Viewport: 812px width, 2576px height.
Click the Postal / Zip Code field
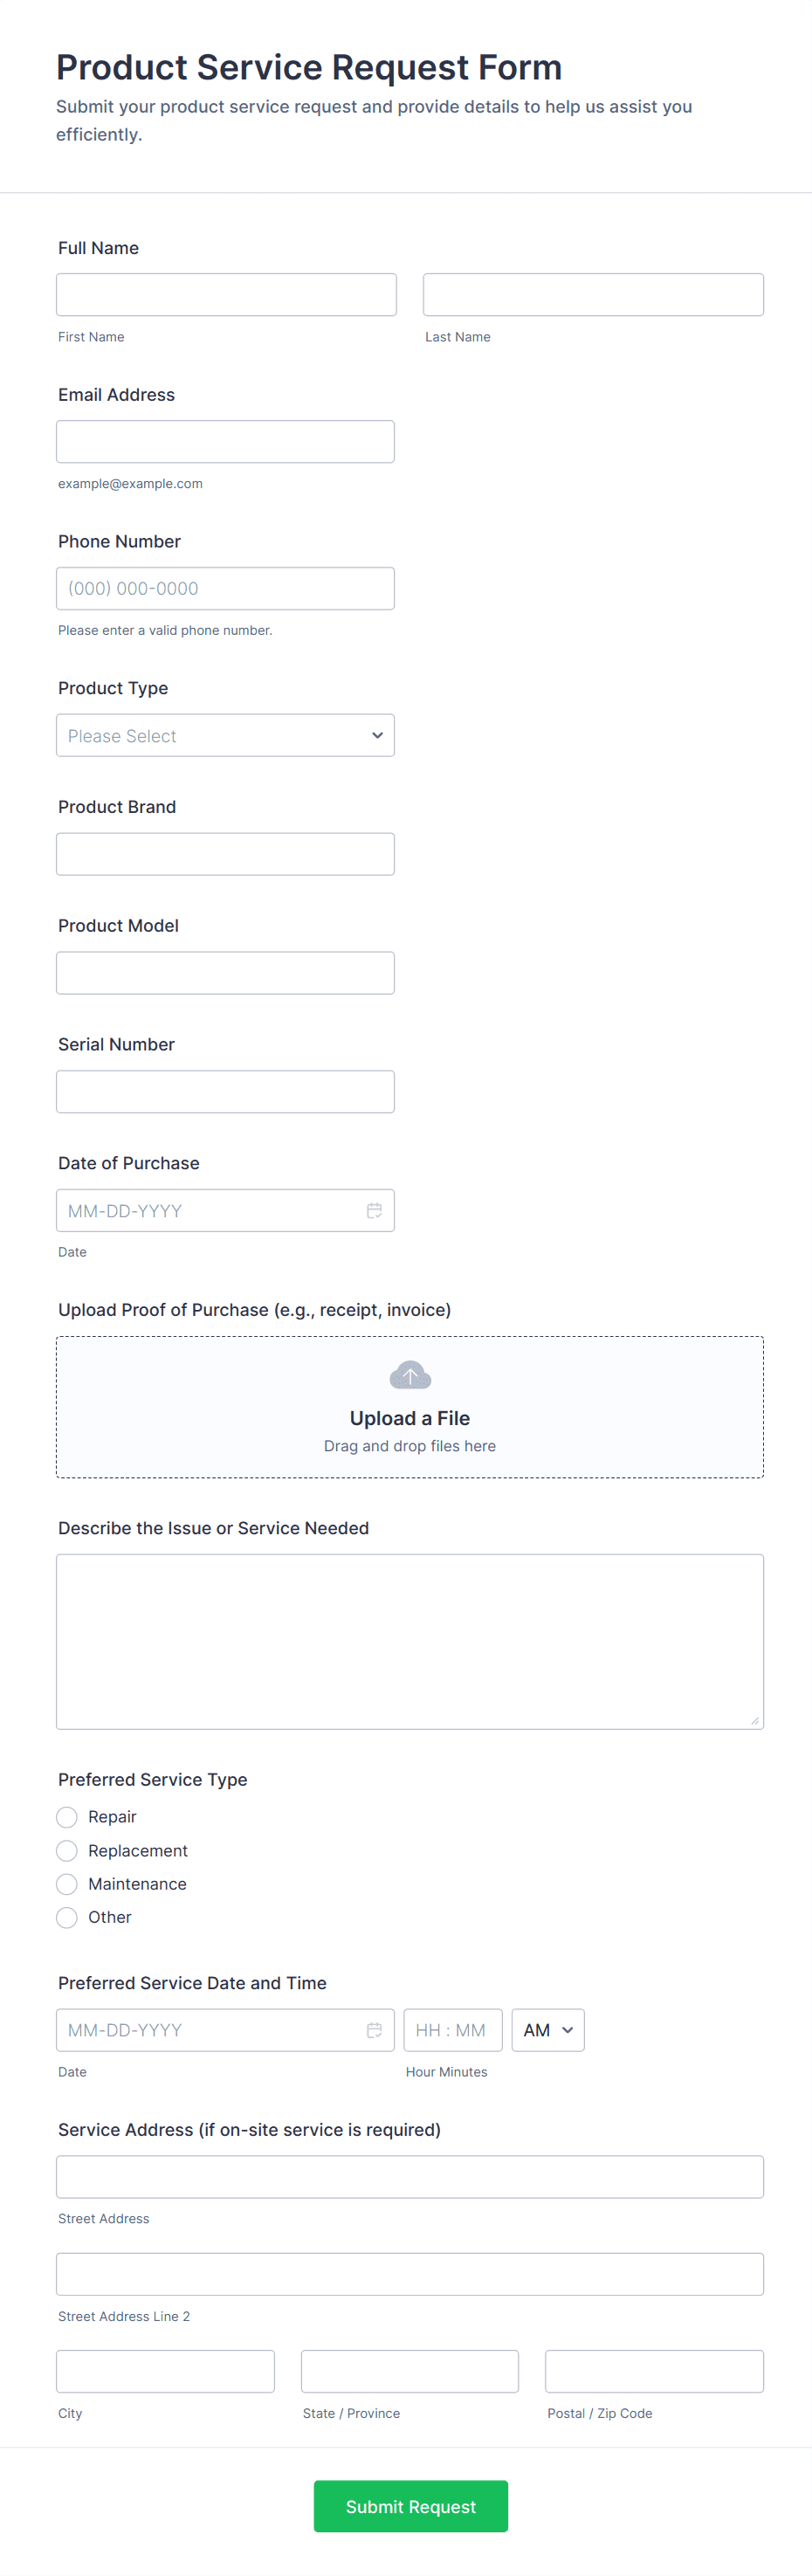click(x=654, y=2370)
